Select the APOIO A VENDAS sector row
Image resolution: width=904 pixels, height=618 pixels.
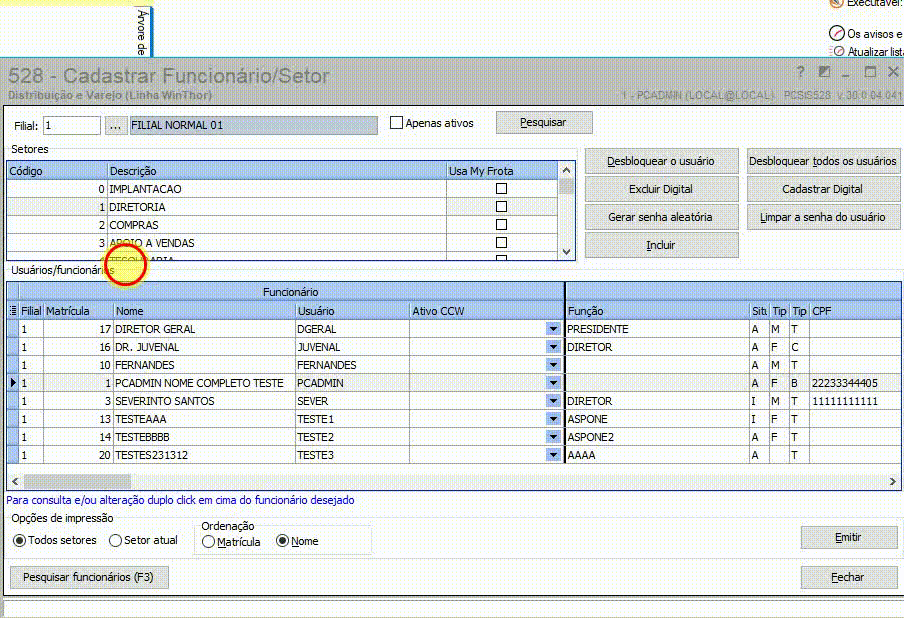coord(282,242)
